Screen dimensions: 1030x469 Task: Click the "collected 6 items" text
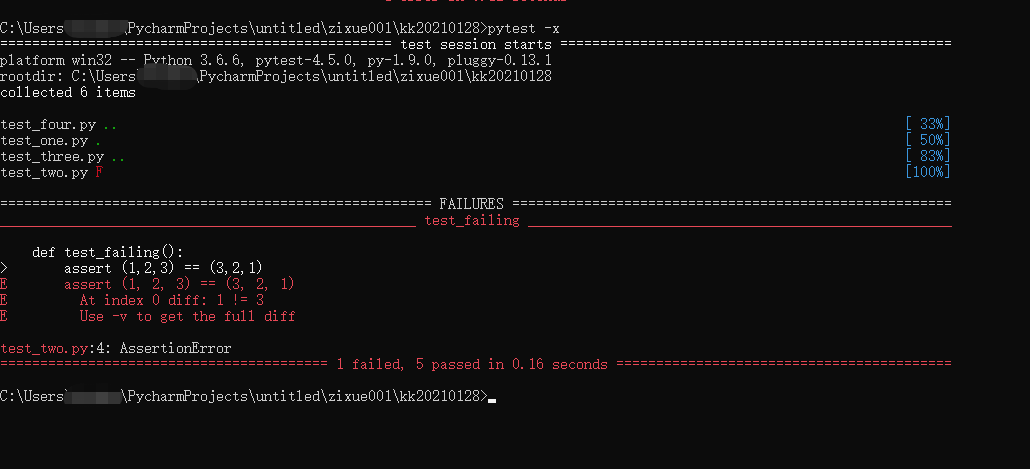pos(68,93)
